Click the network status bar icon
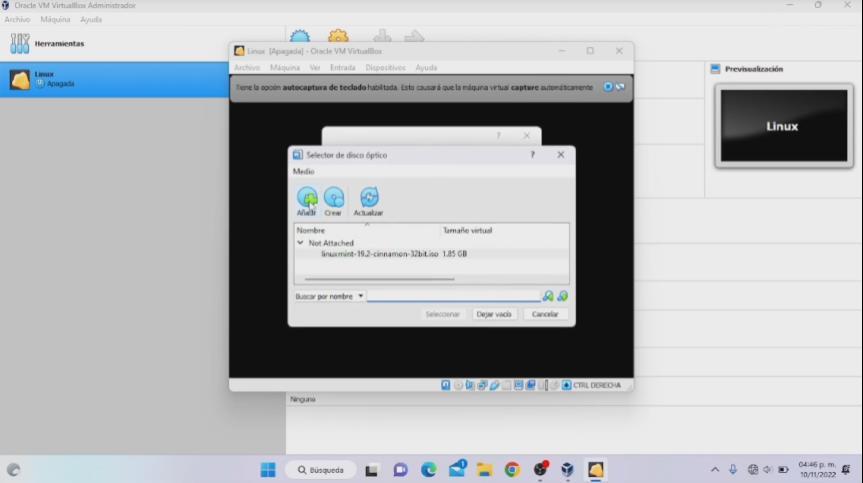 coord(482,385)
